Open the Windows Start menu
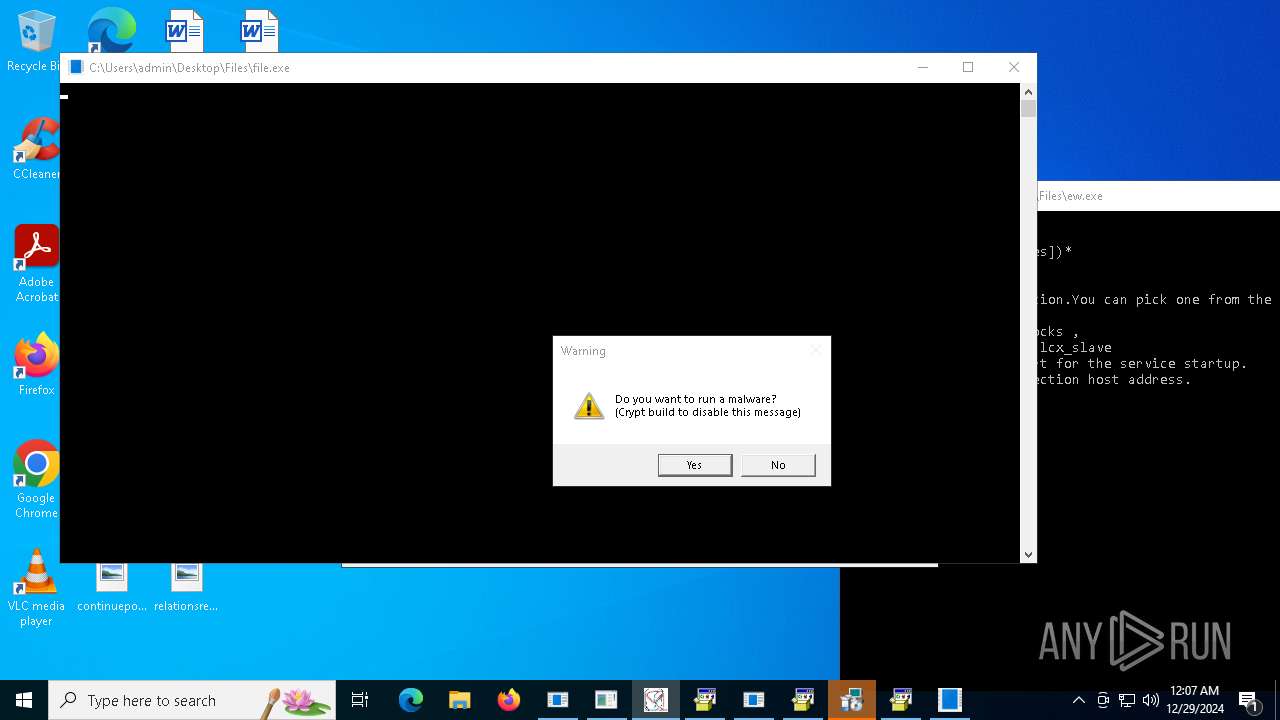Viewport: 1280px width, 720px height. coord(24,700)
